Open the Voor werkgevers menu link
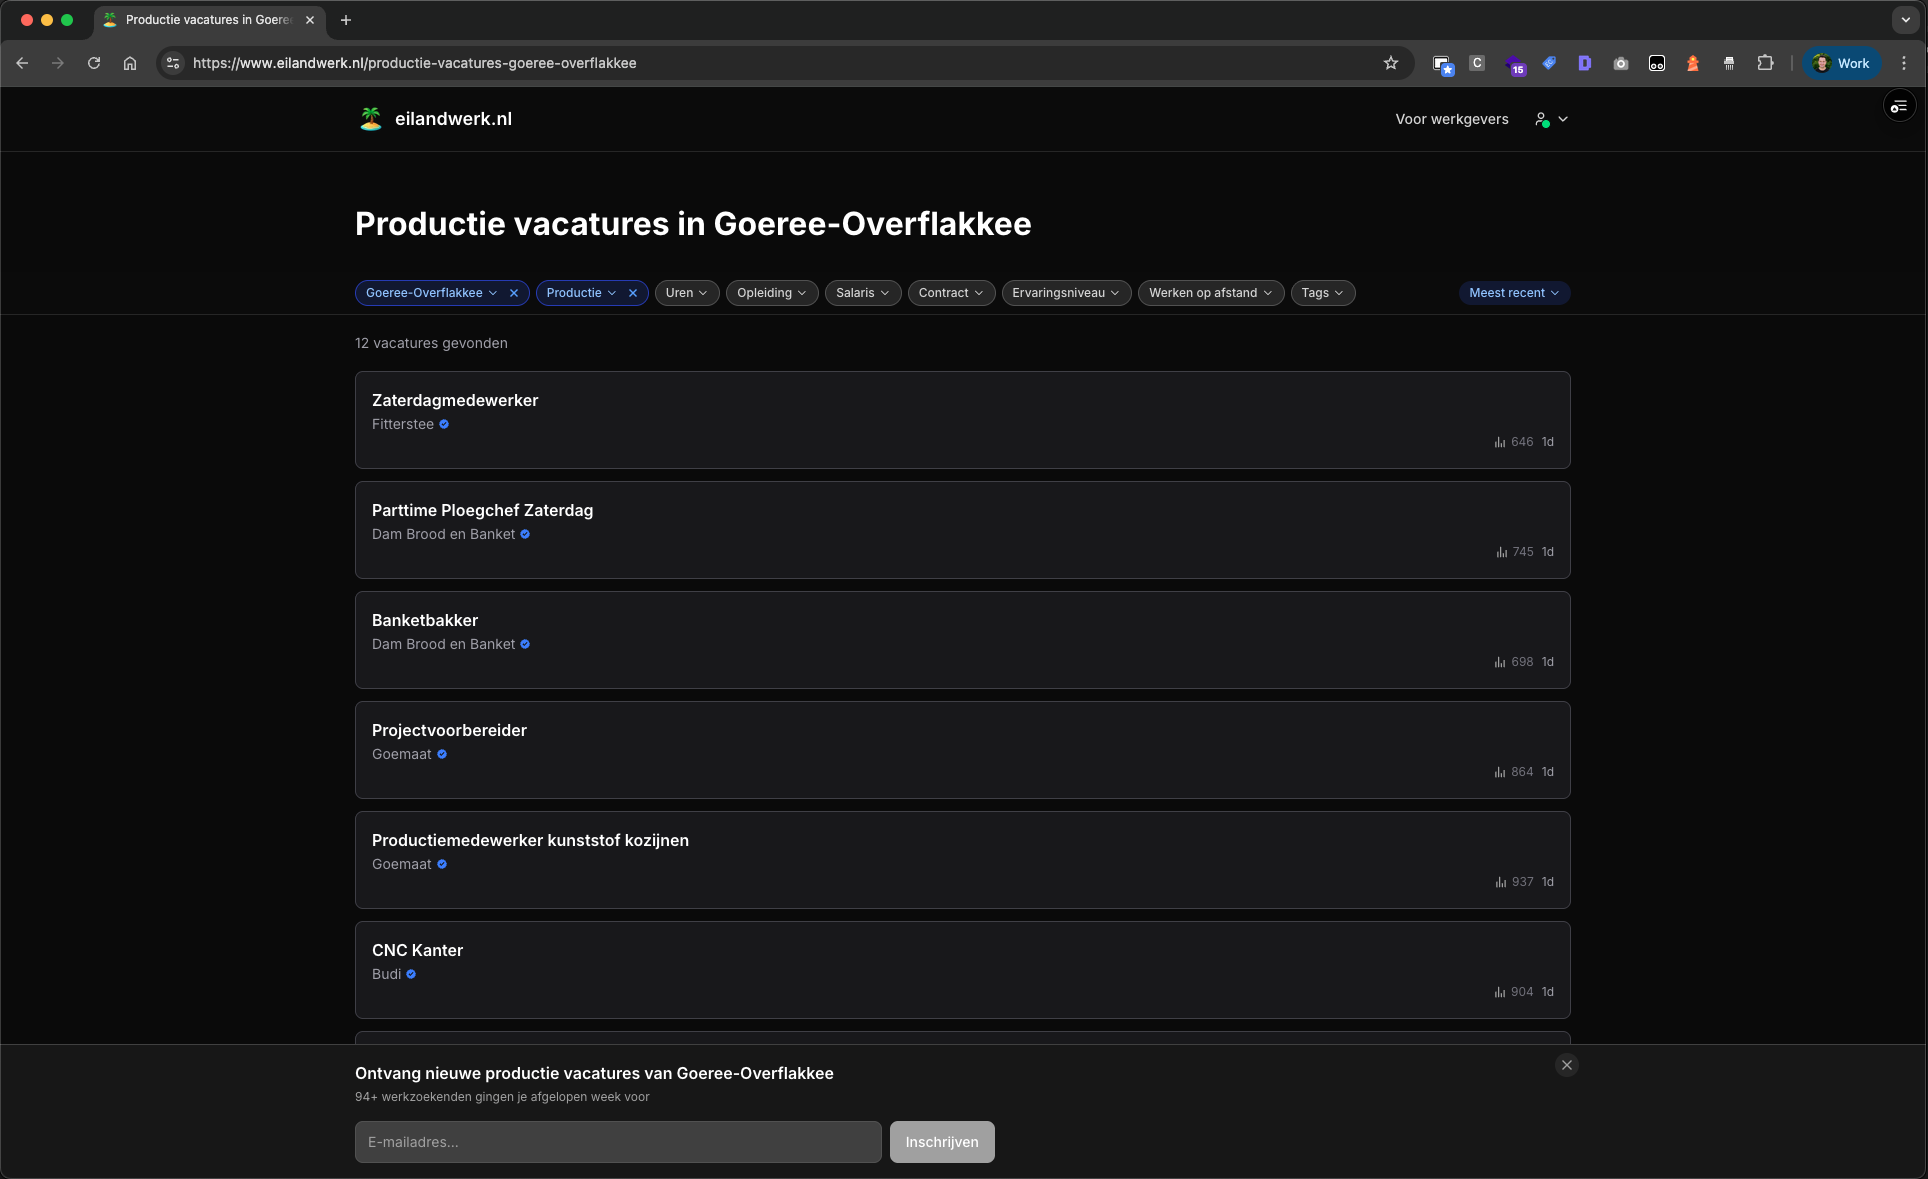This screenshot has height=1179, width=1928. pyautogui.click(x=1451, y=119)
